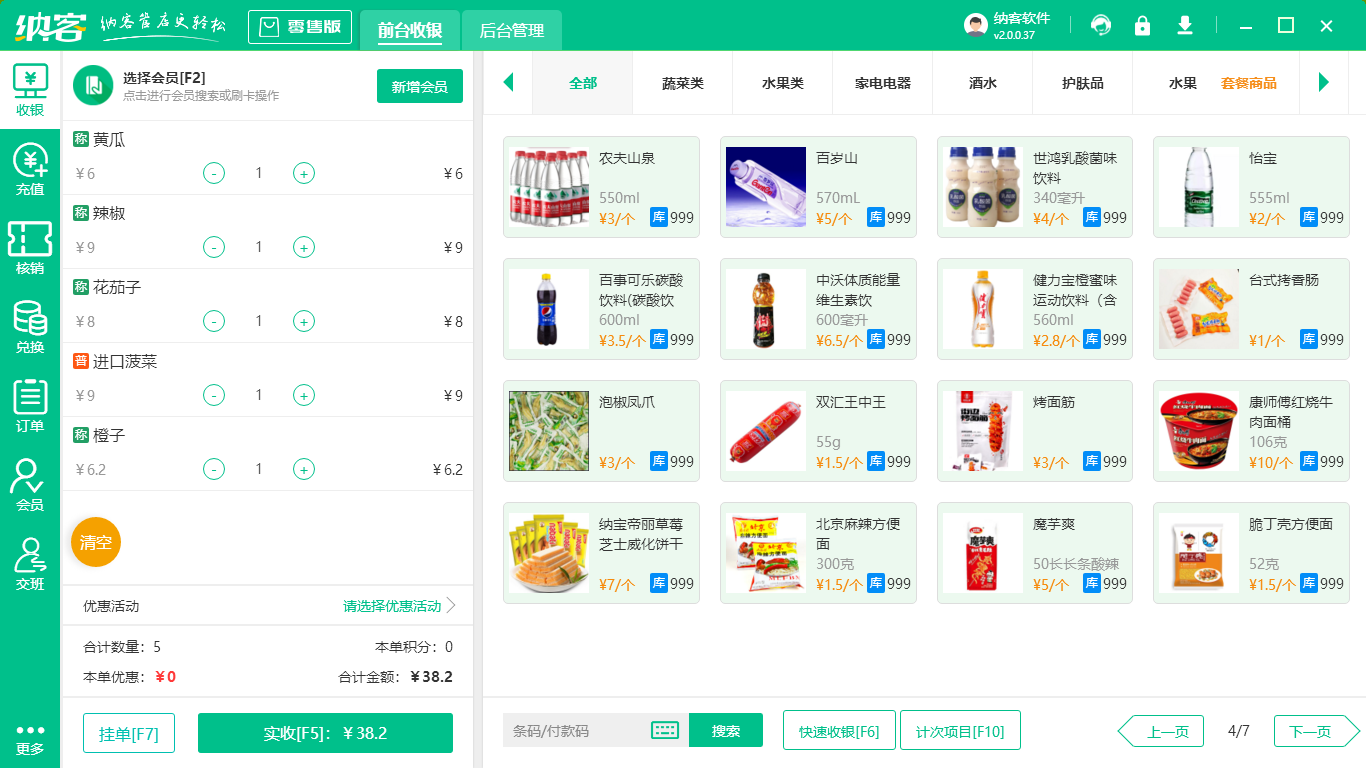Screen dimensions: 1366x768
Task: Select the 水果类 category tab
Action: click(x=783, y=83)
